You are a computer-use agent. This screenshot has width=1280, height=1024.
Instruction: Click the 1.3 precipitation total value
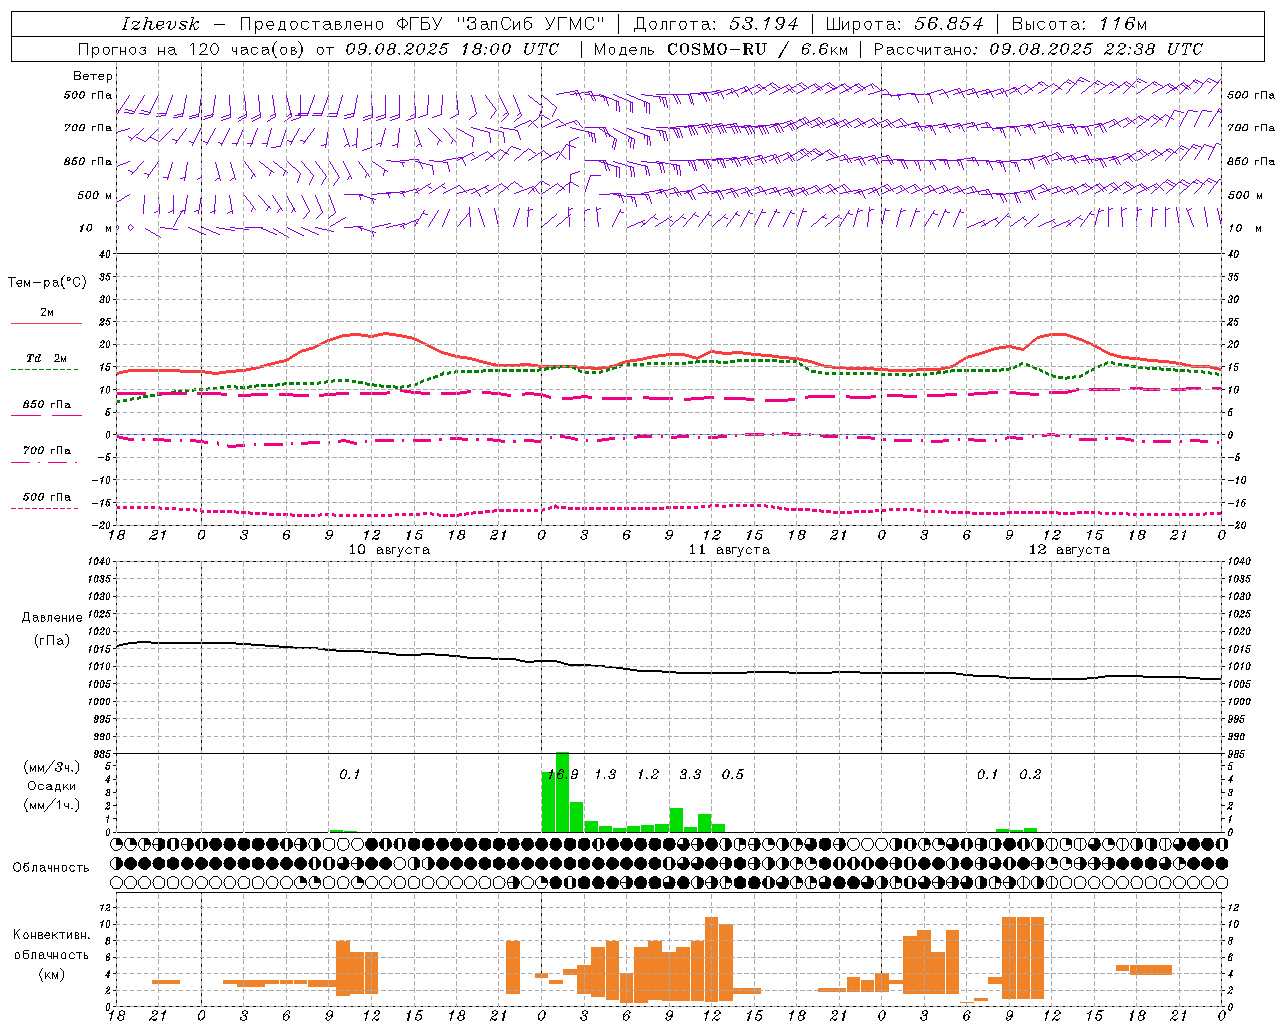pyautogui.click(x=605, y=775)
